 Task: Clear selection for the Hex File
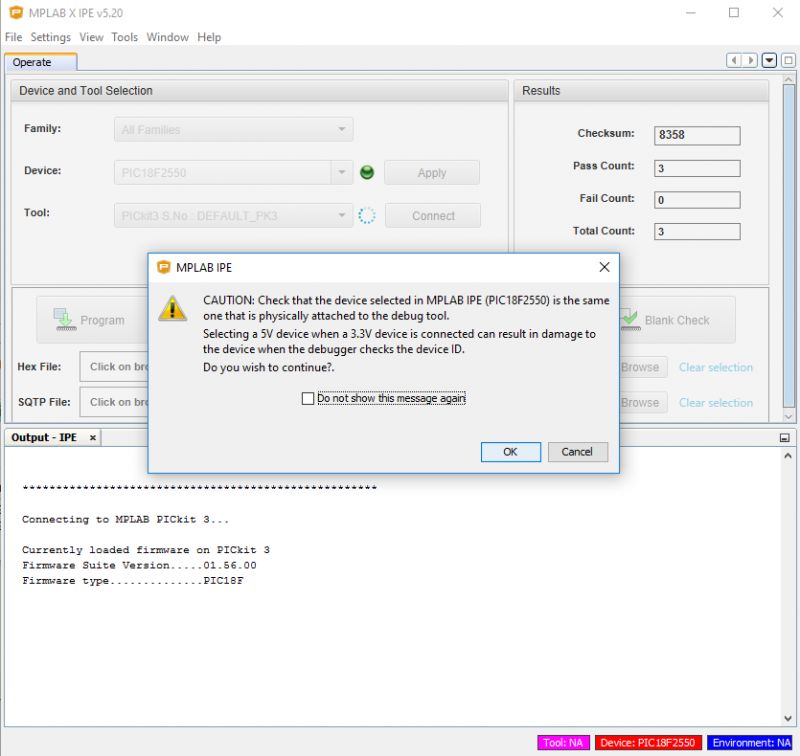(x=716, y=367)
